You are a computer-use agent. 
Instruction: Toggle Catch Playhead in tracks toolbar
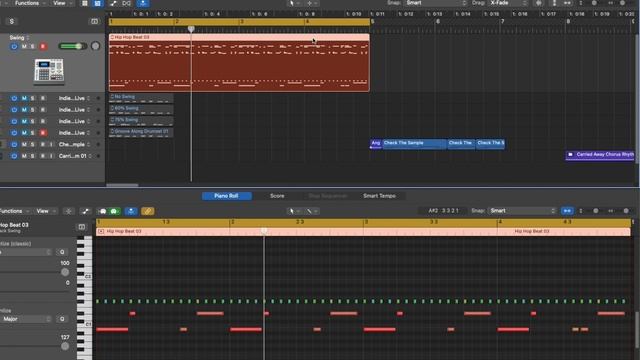pos(143,3)
